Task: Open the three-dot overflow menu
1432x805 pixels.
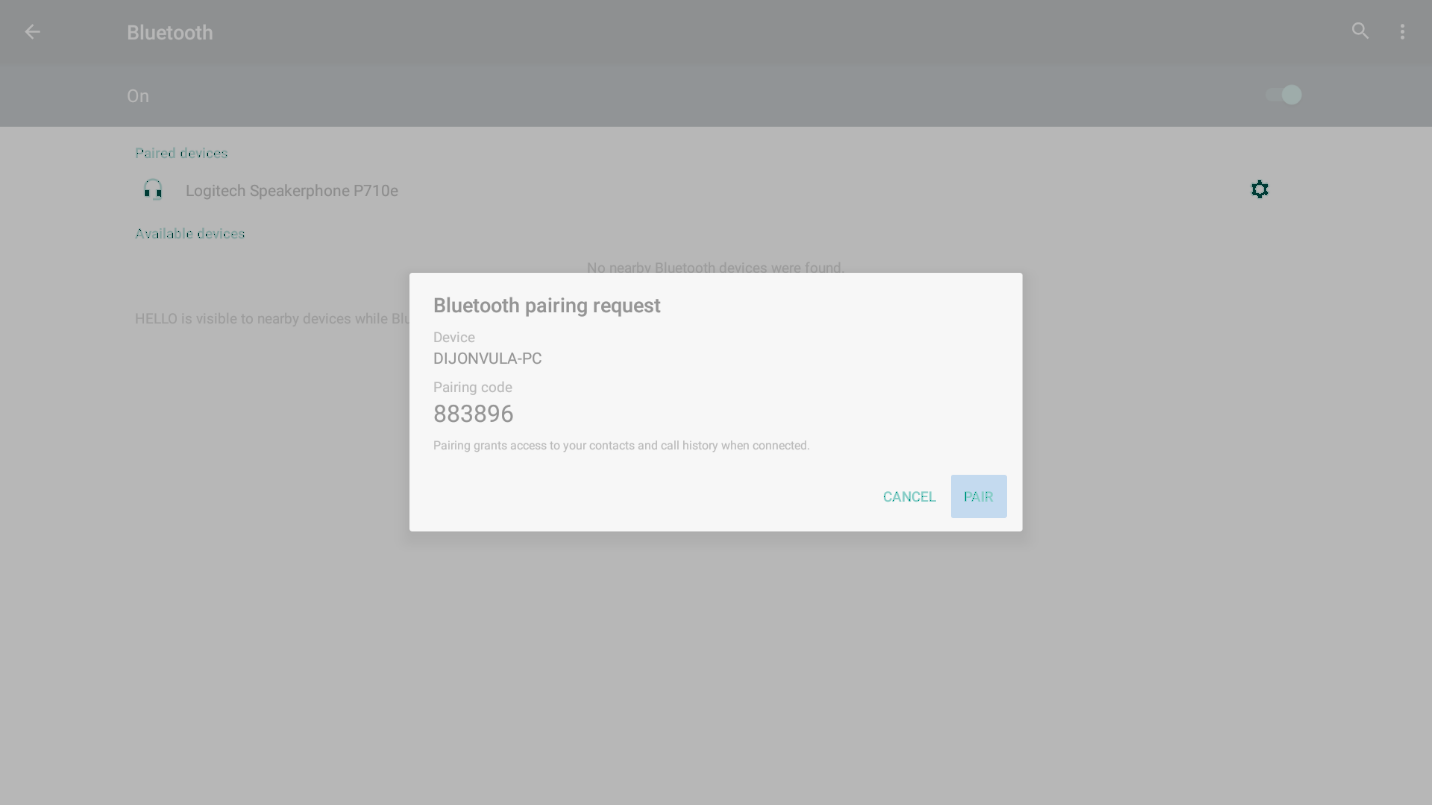Action: 1402,32
